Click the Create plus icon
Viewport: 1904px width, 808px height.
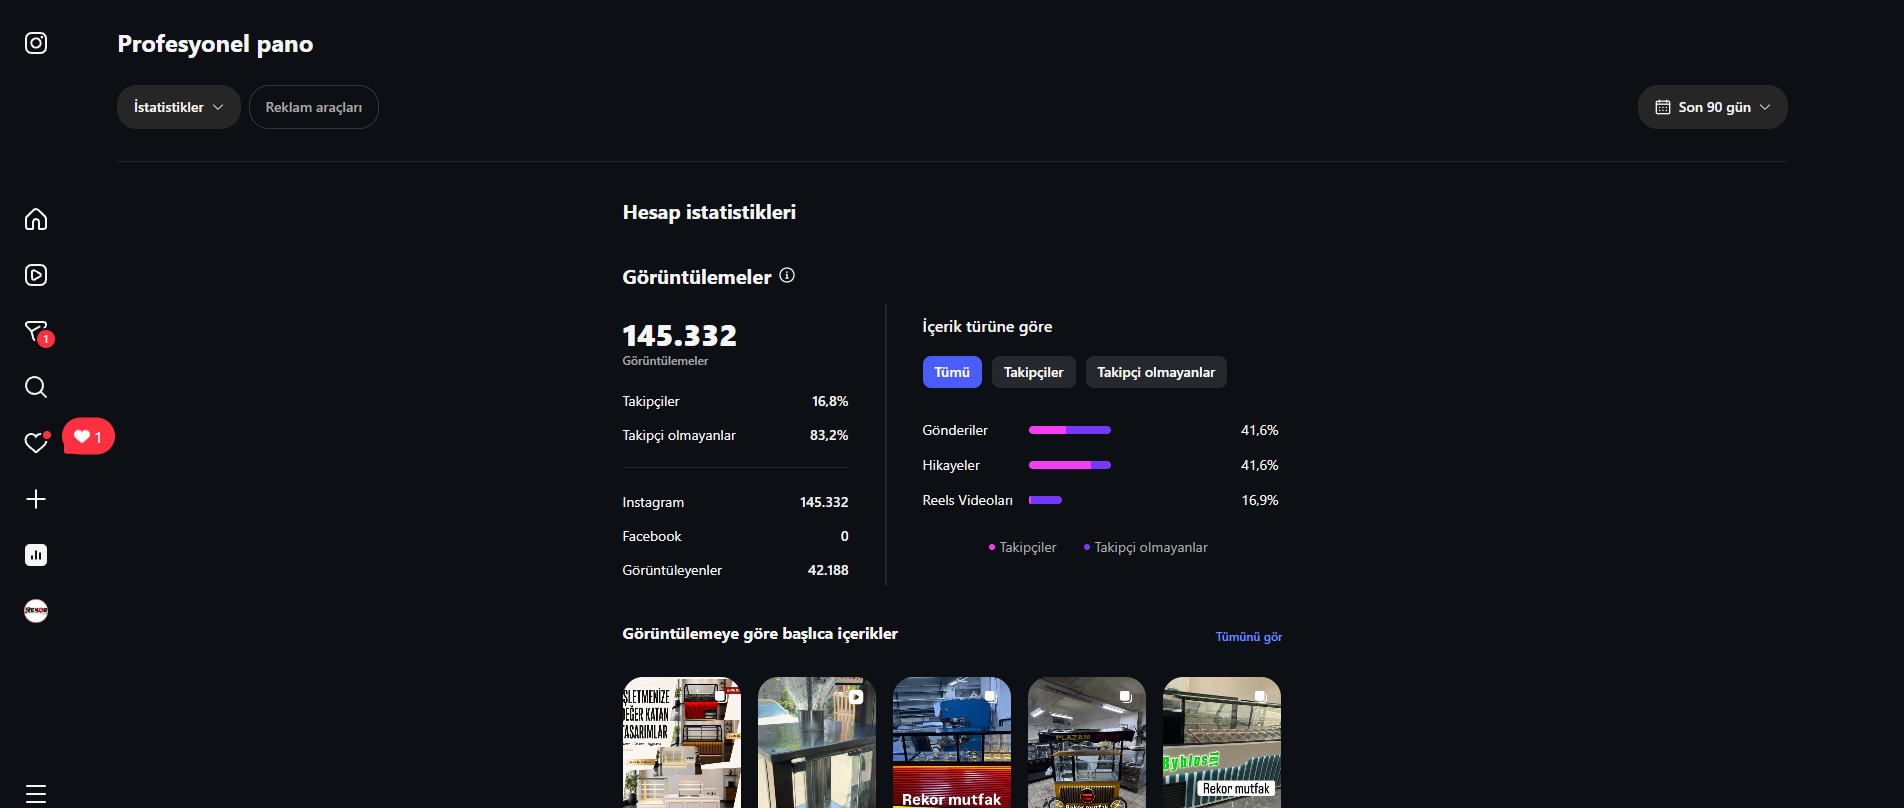pos(36,499)
